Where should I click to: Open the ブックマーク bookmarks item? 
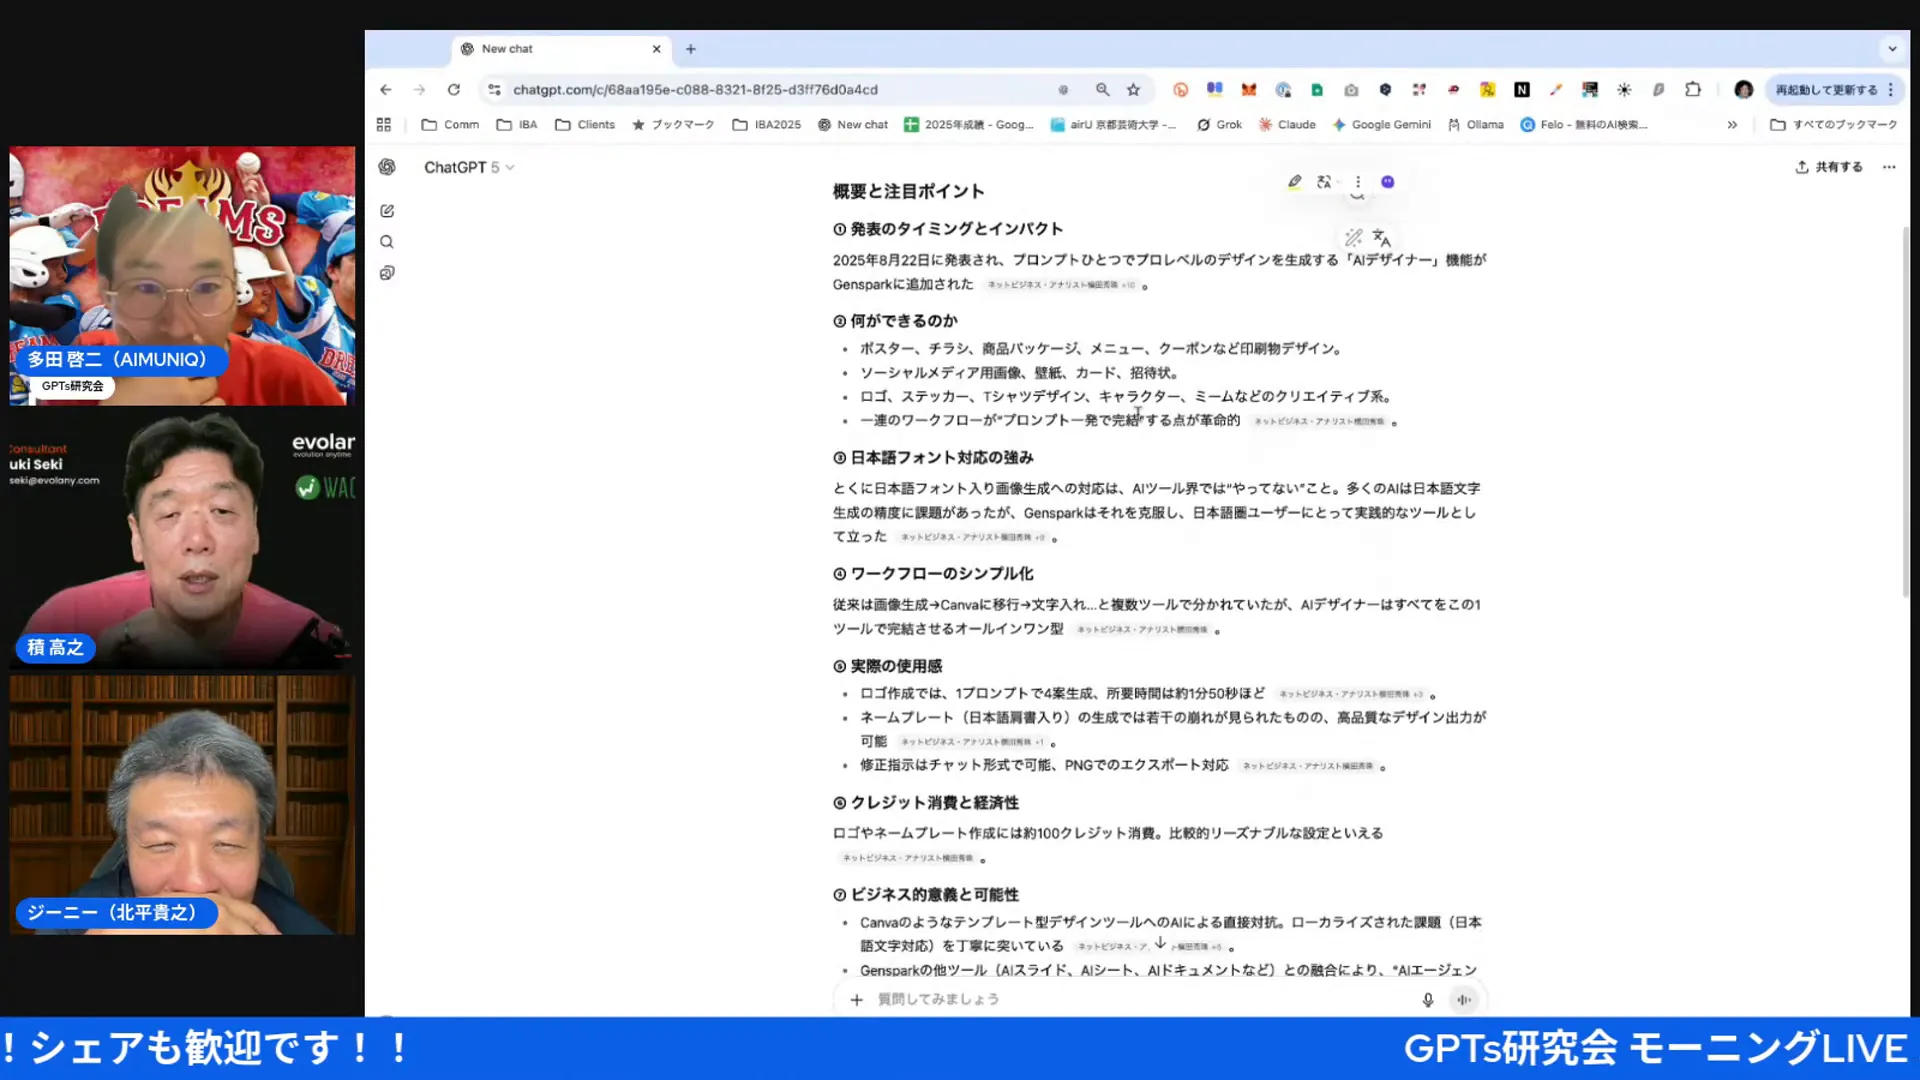pyautogui.click(x=673, y=125)
